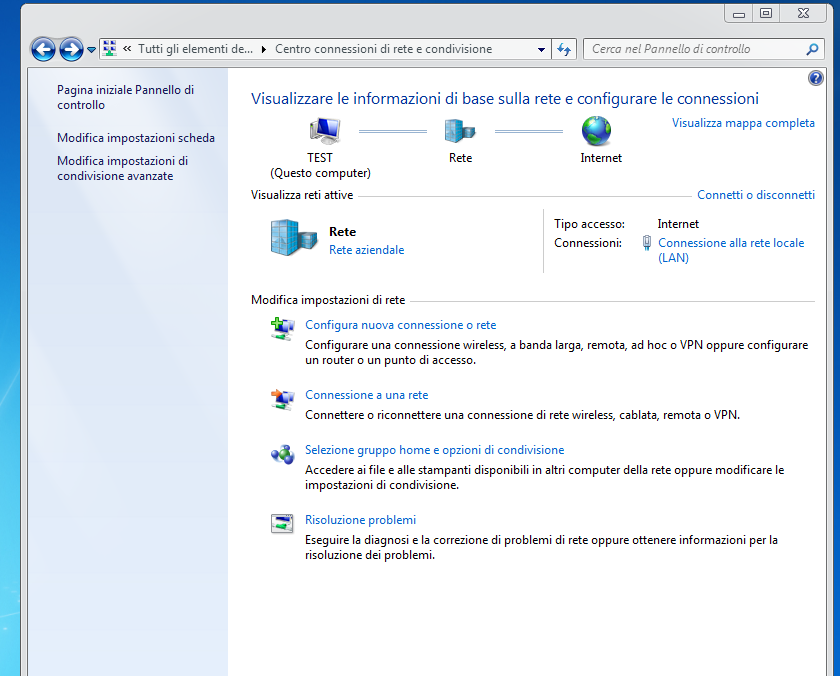This screenshot has width=840, height=676.
Task: Click Connetti o disconnetti link
Action: click(755, 195)
